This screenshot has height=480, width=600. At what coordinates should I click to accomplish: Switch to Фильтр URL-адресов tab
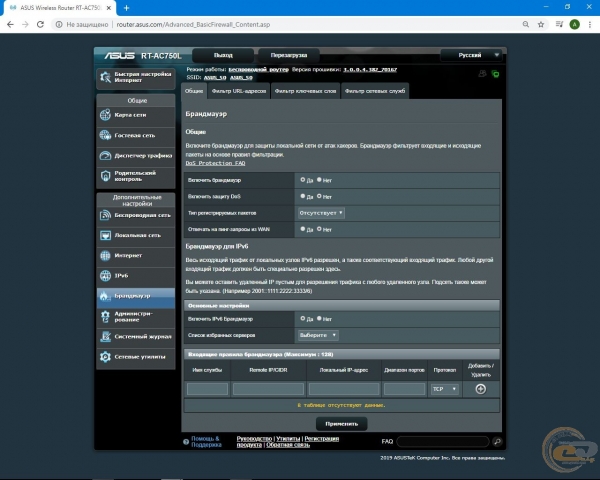tap(239, 91)
